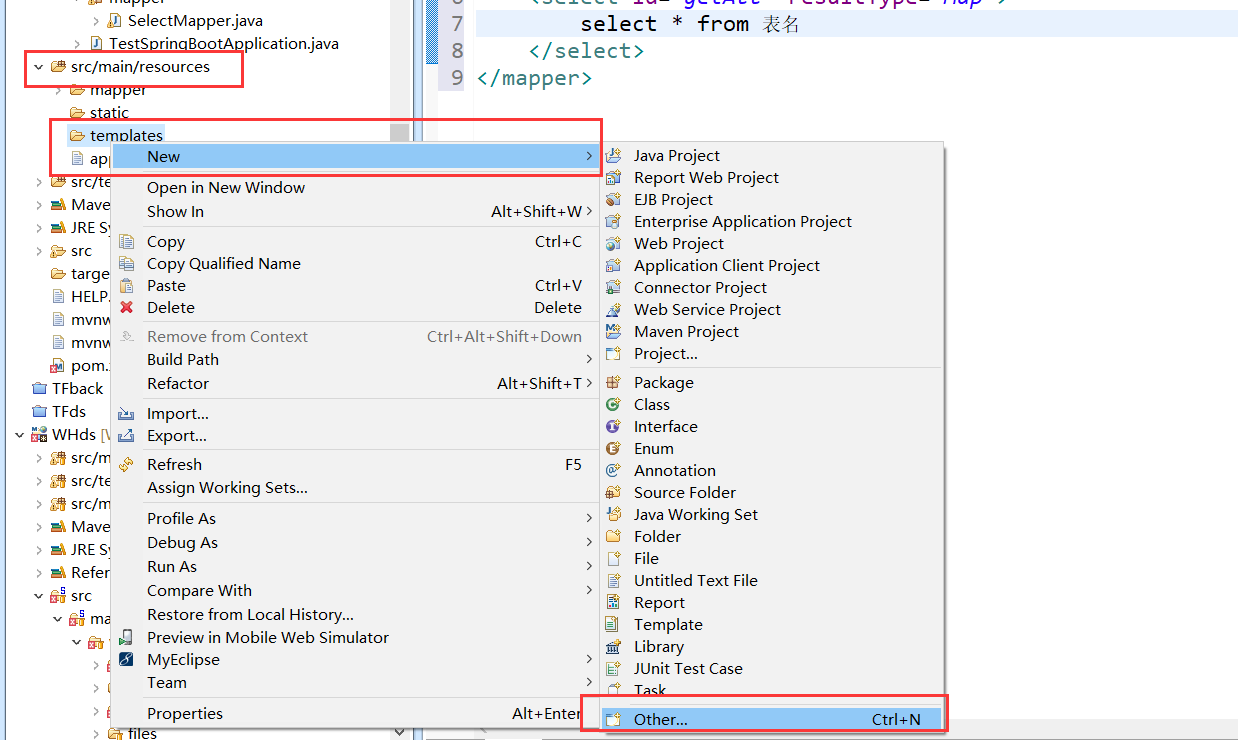Click the Package icon in New submenu
This screenshot has height=740, width=1238.
[614, 382]
